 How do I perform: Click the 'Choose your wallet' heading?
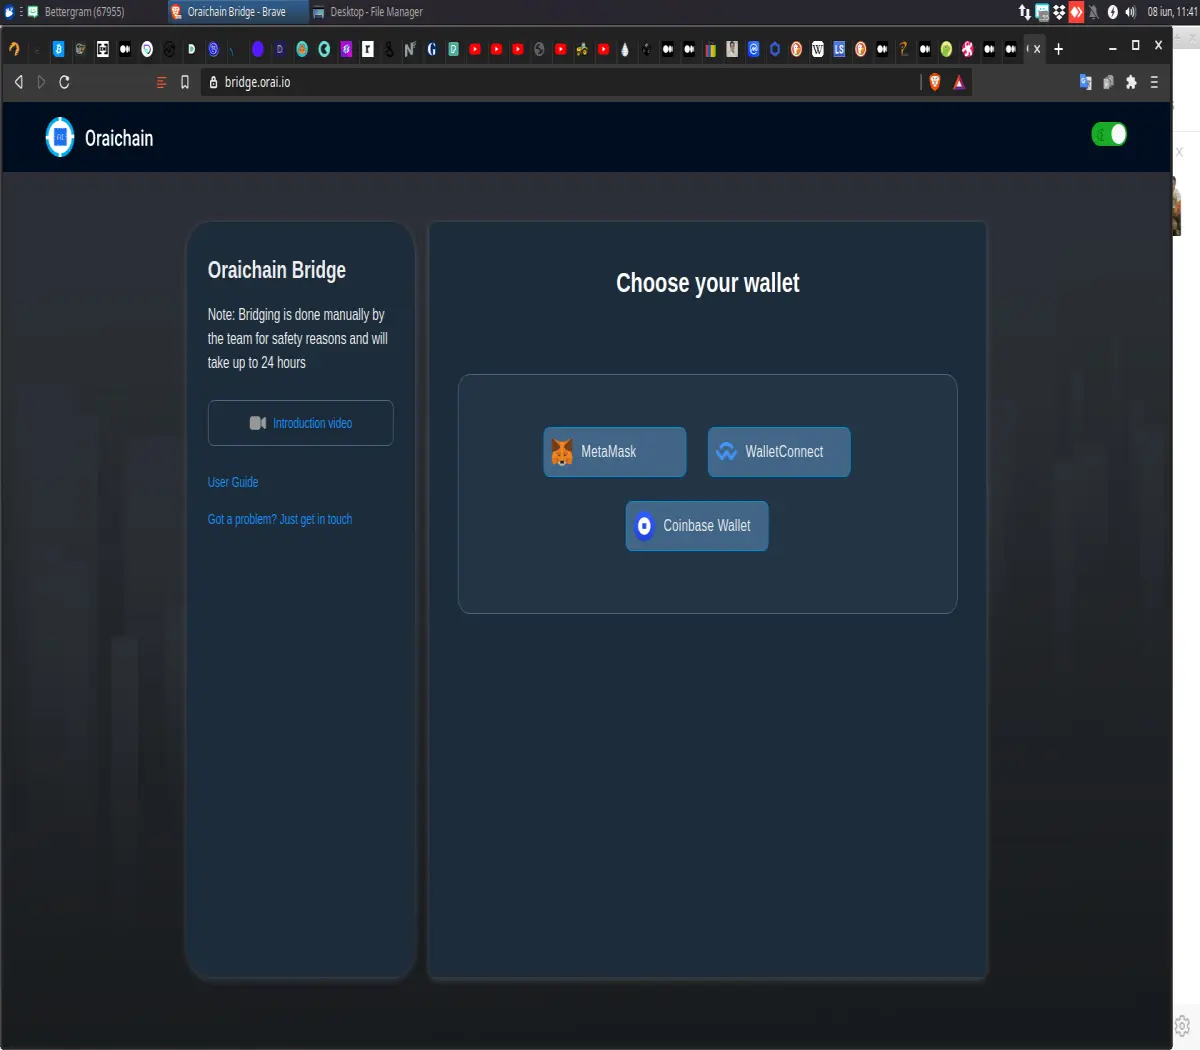[x=708, y=283]
